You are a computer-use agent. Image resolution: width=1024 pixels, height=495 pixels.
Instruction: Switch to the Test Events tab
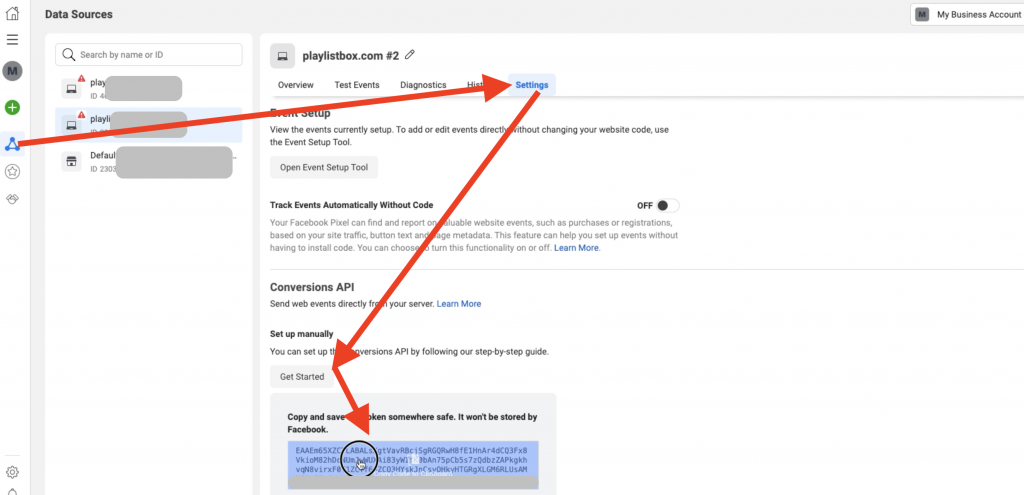[357, 85]
